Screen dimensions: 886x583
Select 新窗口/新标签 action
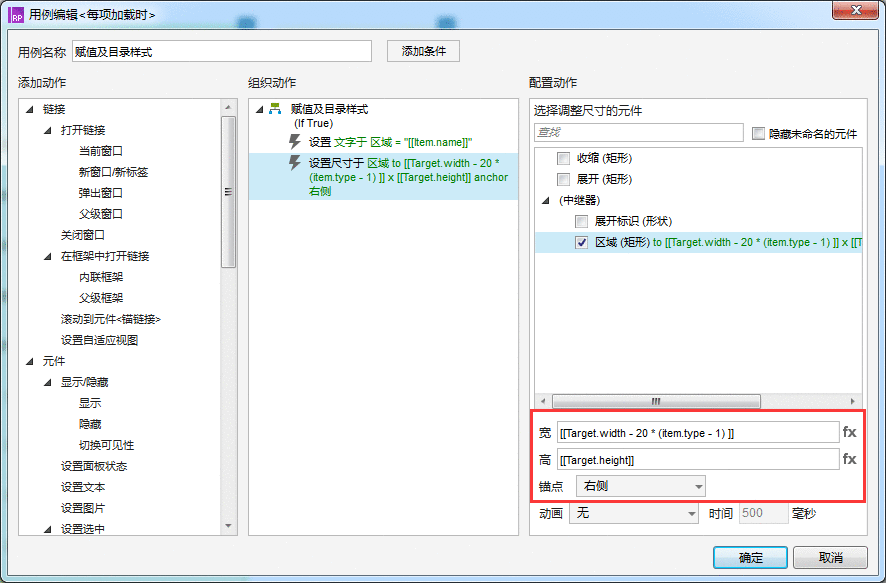click(x=113, y=172)
